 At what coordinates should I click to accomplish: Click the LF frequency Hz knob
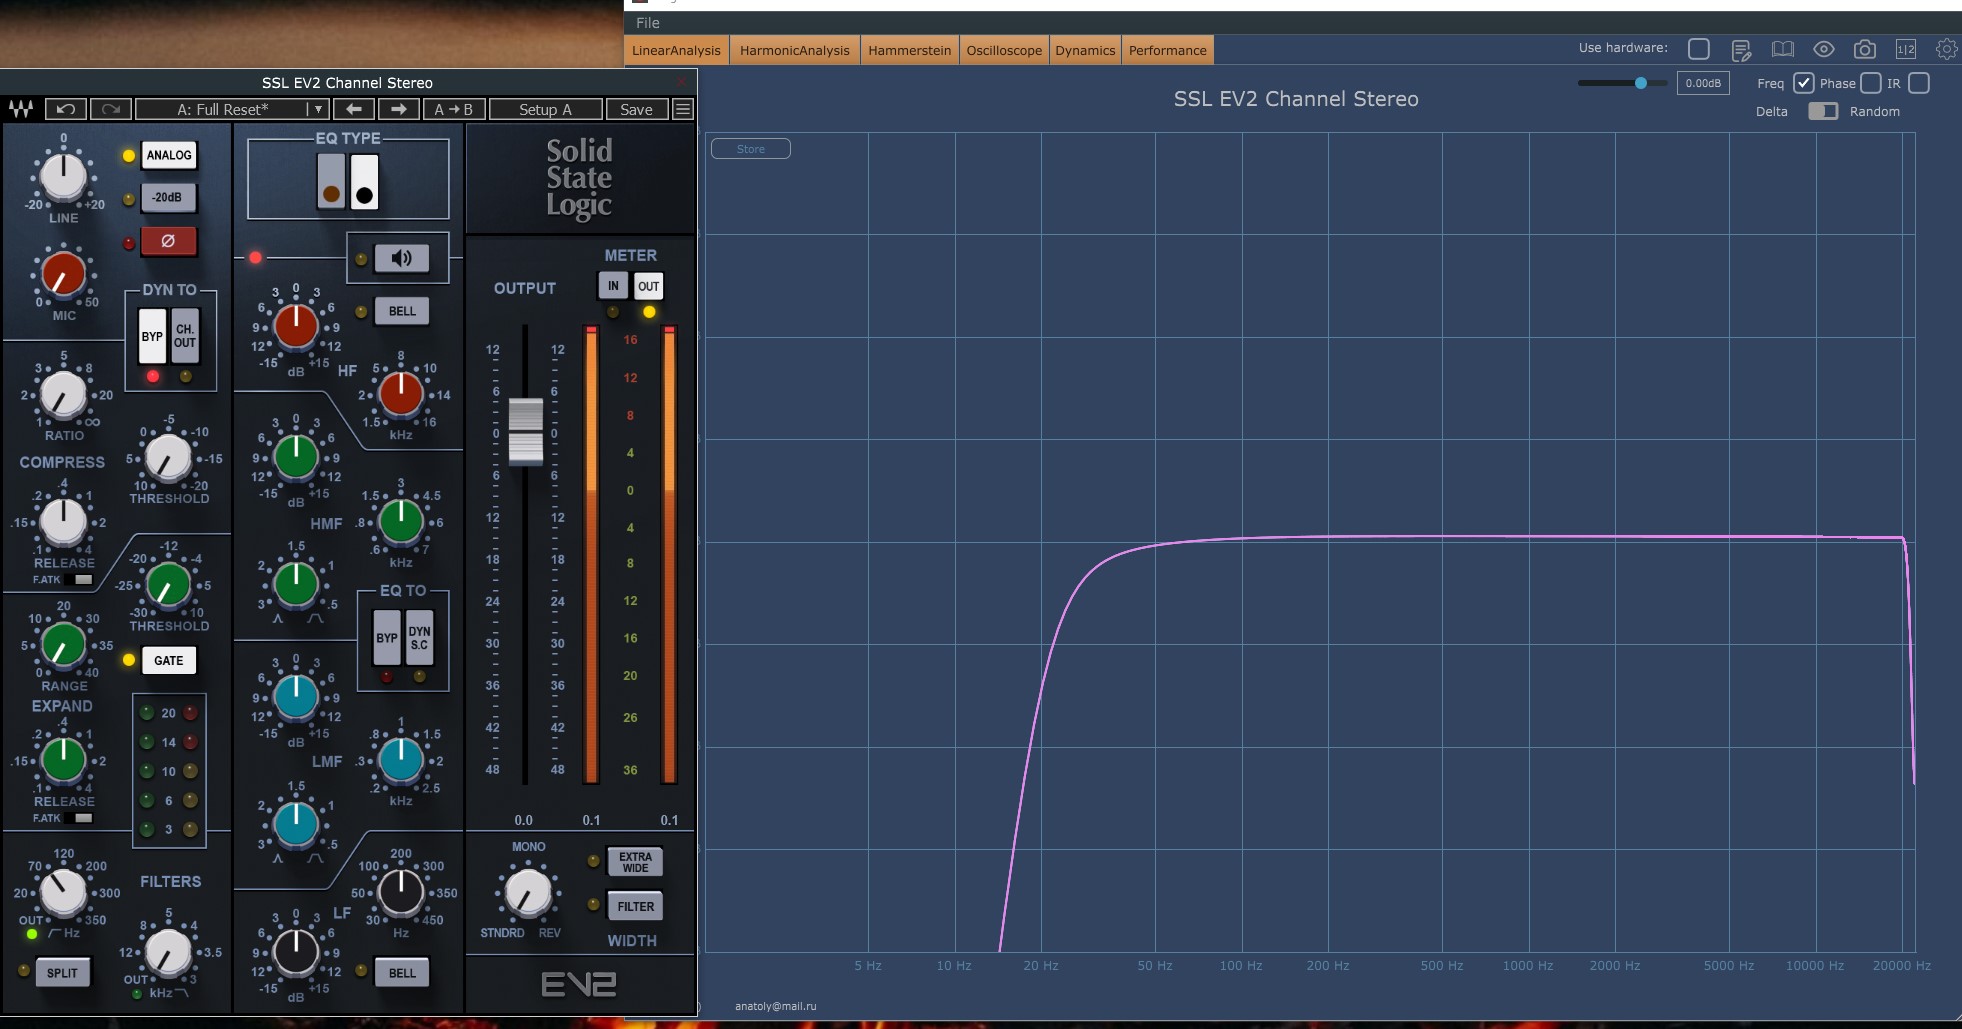coord(400,892)
